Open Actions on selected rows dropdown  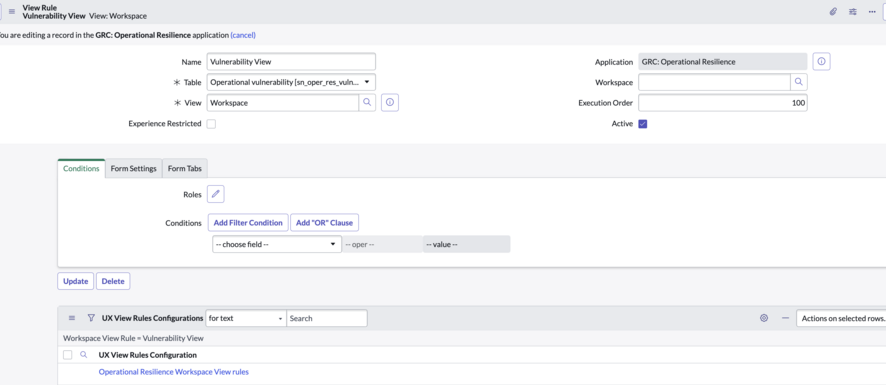pyautogui.click(x=841, y=318)
